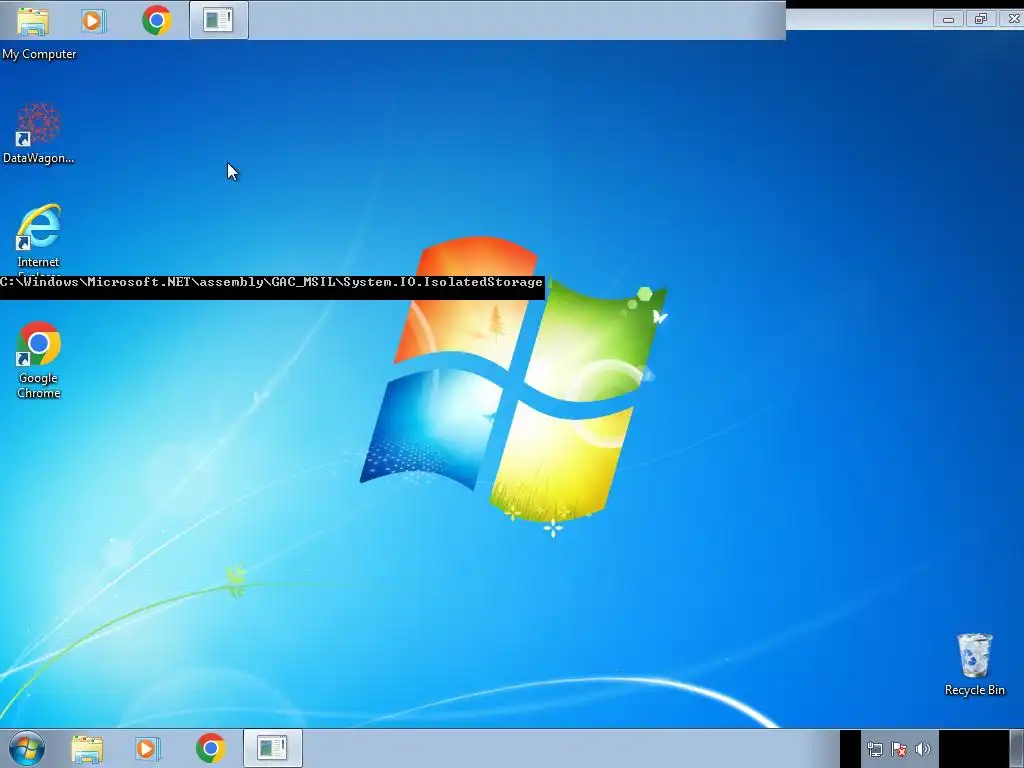Open Windows Media Player from the bottom taskbar
The image size is (1024, 768).
(148, 748)
